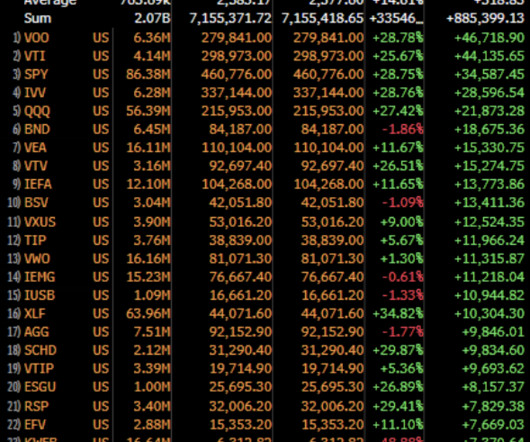Click VWO volume 16.16M
The width and height of the screenshot is (530, 442).
(x=148, y=259)
